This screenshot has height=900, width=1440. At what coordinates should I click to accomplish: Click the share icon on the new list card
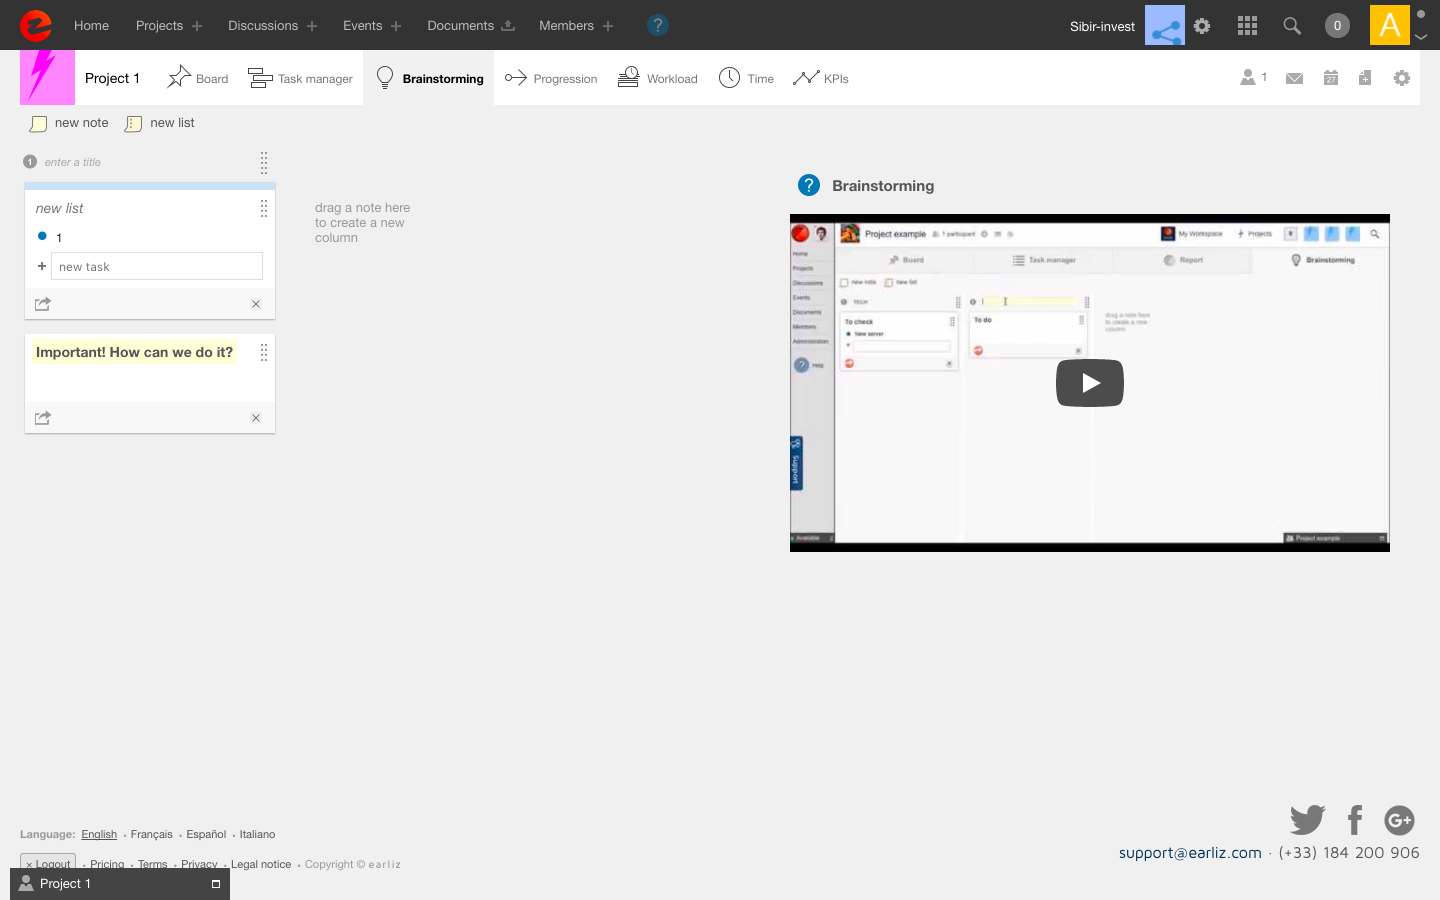pyautogui.click(x=43, y=304)
